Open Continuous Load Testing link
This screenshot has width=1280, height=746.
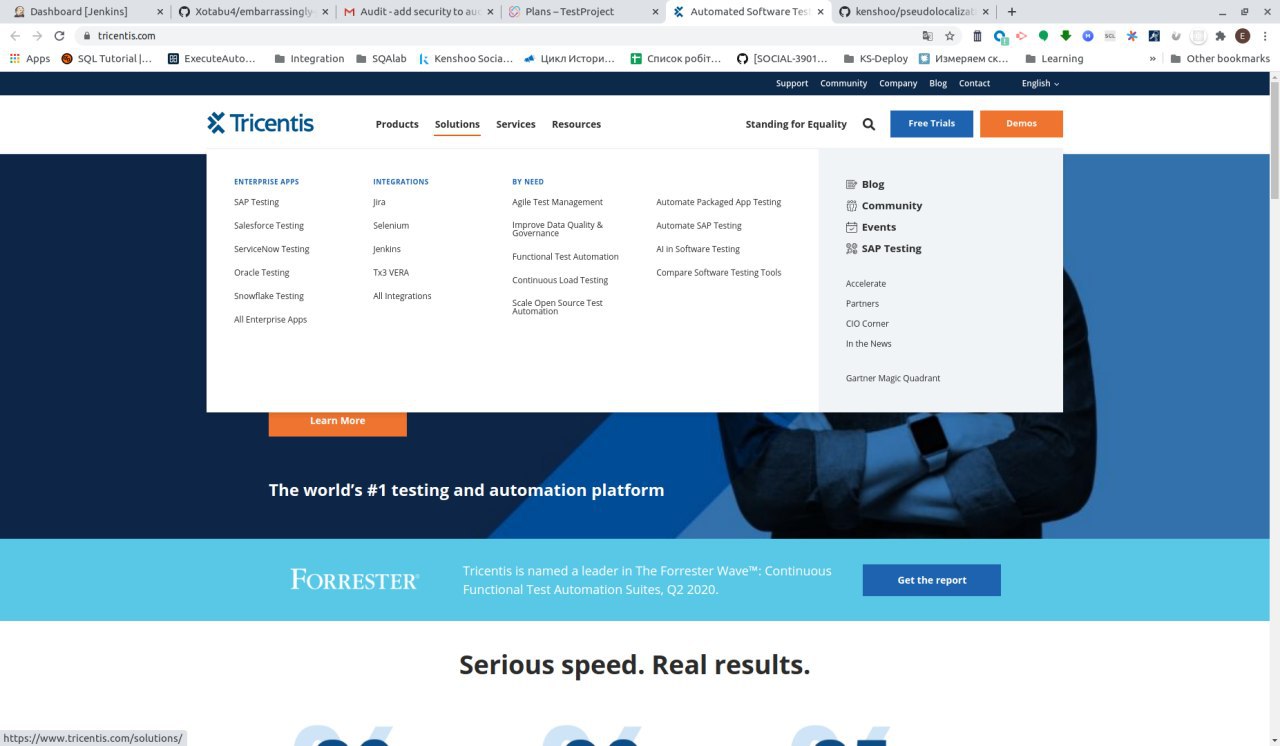click(x=560, y=280)
